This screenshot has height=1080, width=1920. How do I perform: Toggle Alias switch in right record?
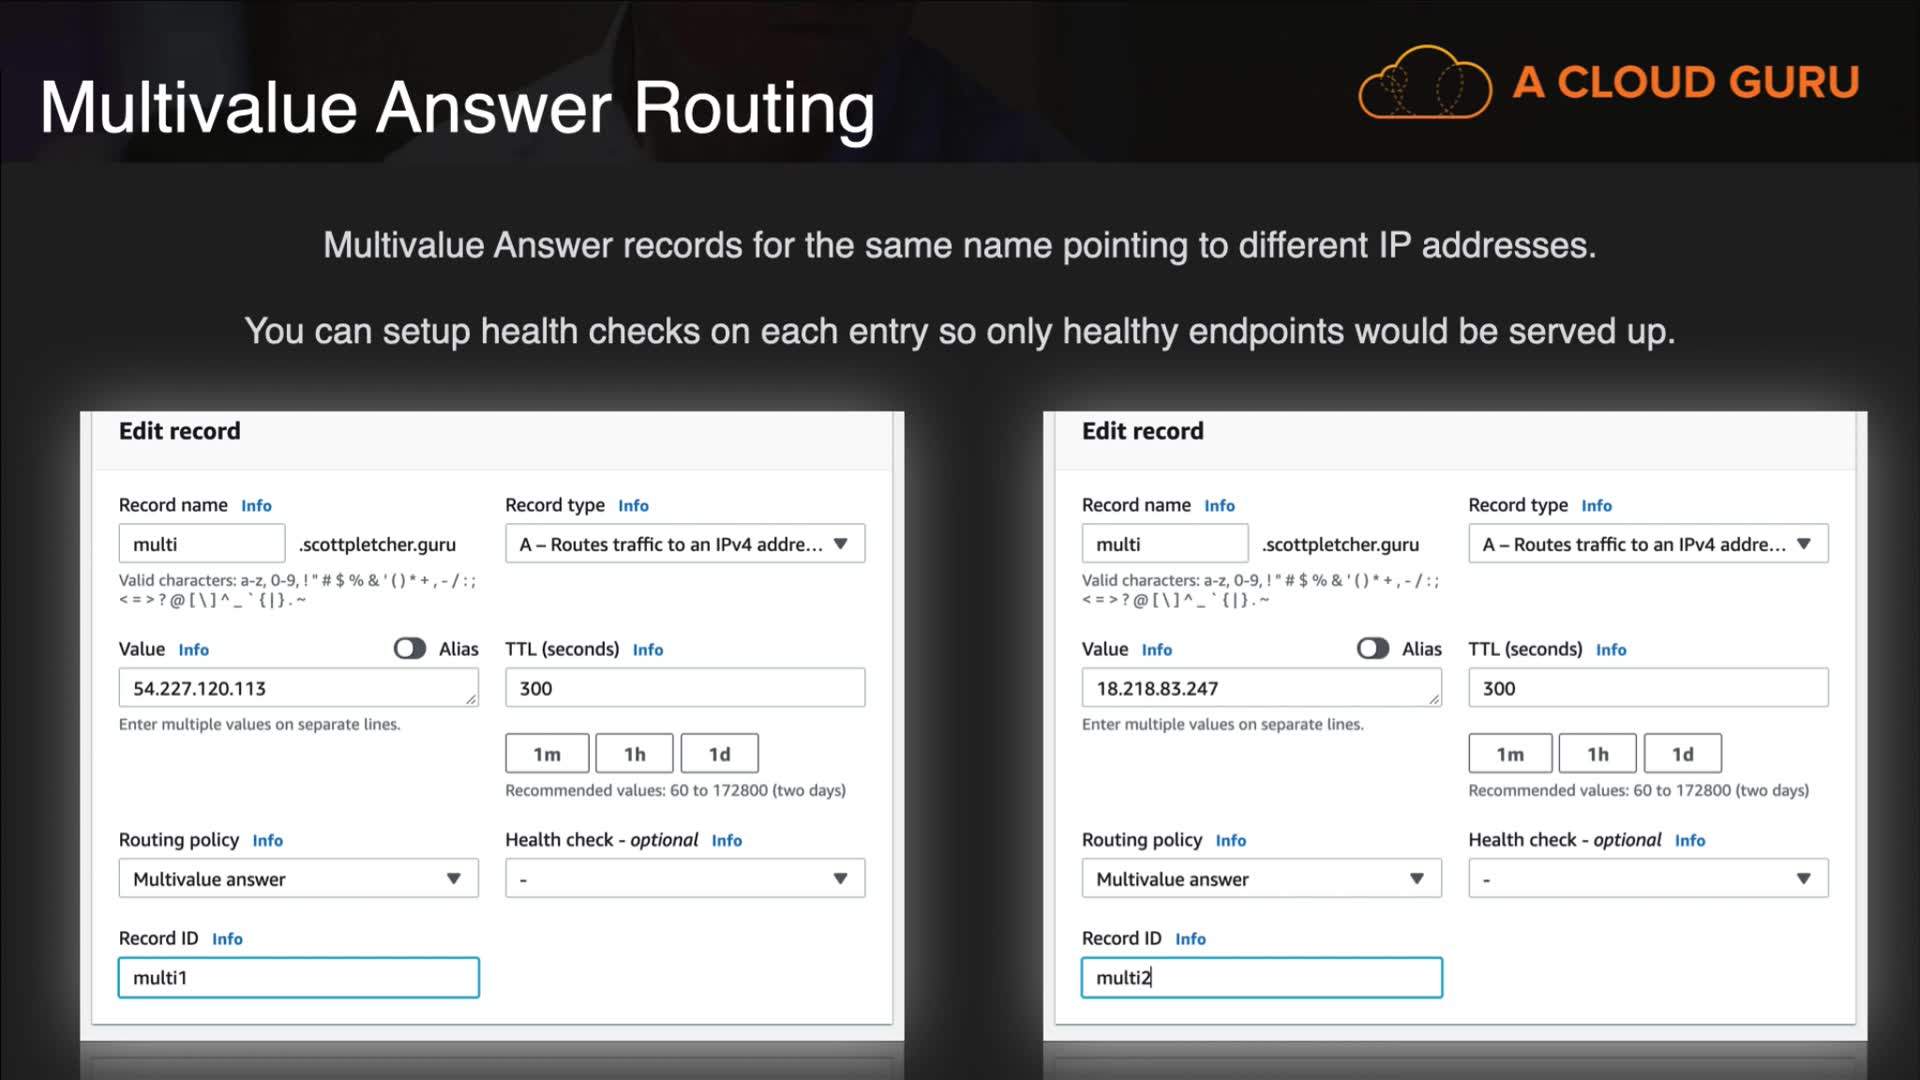point(1372,649)
